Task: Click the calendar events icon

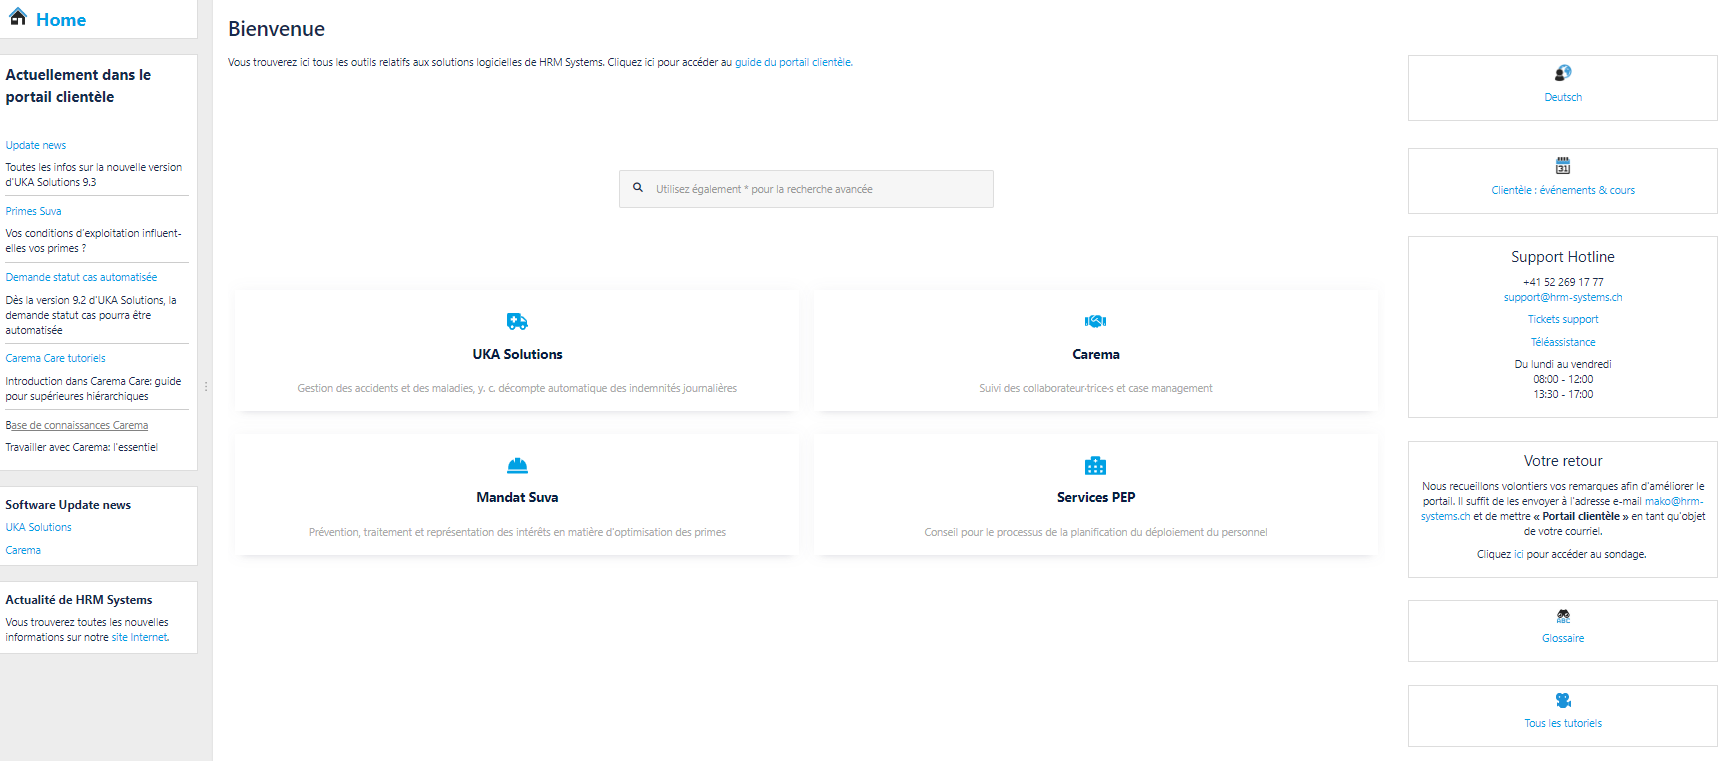Action: [1563, 165]
